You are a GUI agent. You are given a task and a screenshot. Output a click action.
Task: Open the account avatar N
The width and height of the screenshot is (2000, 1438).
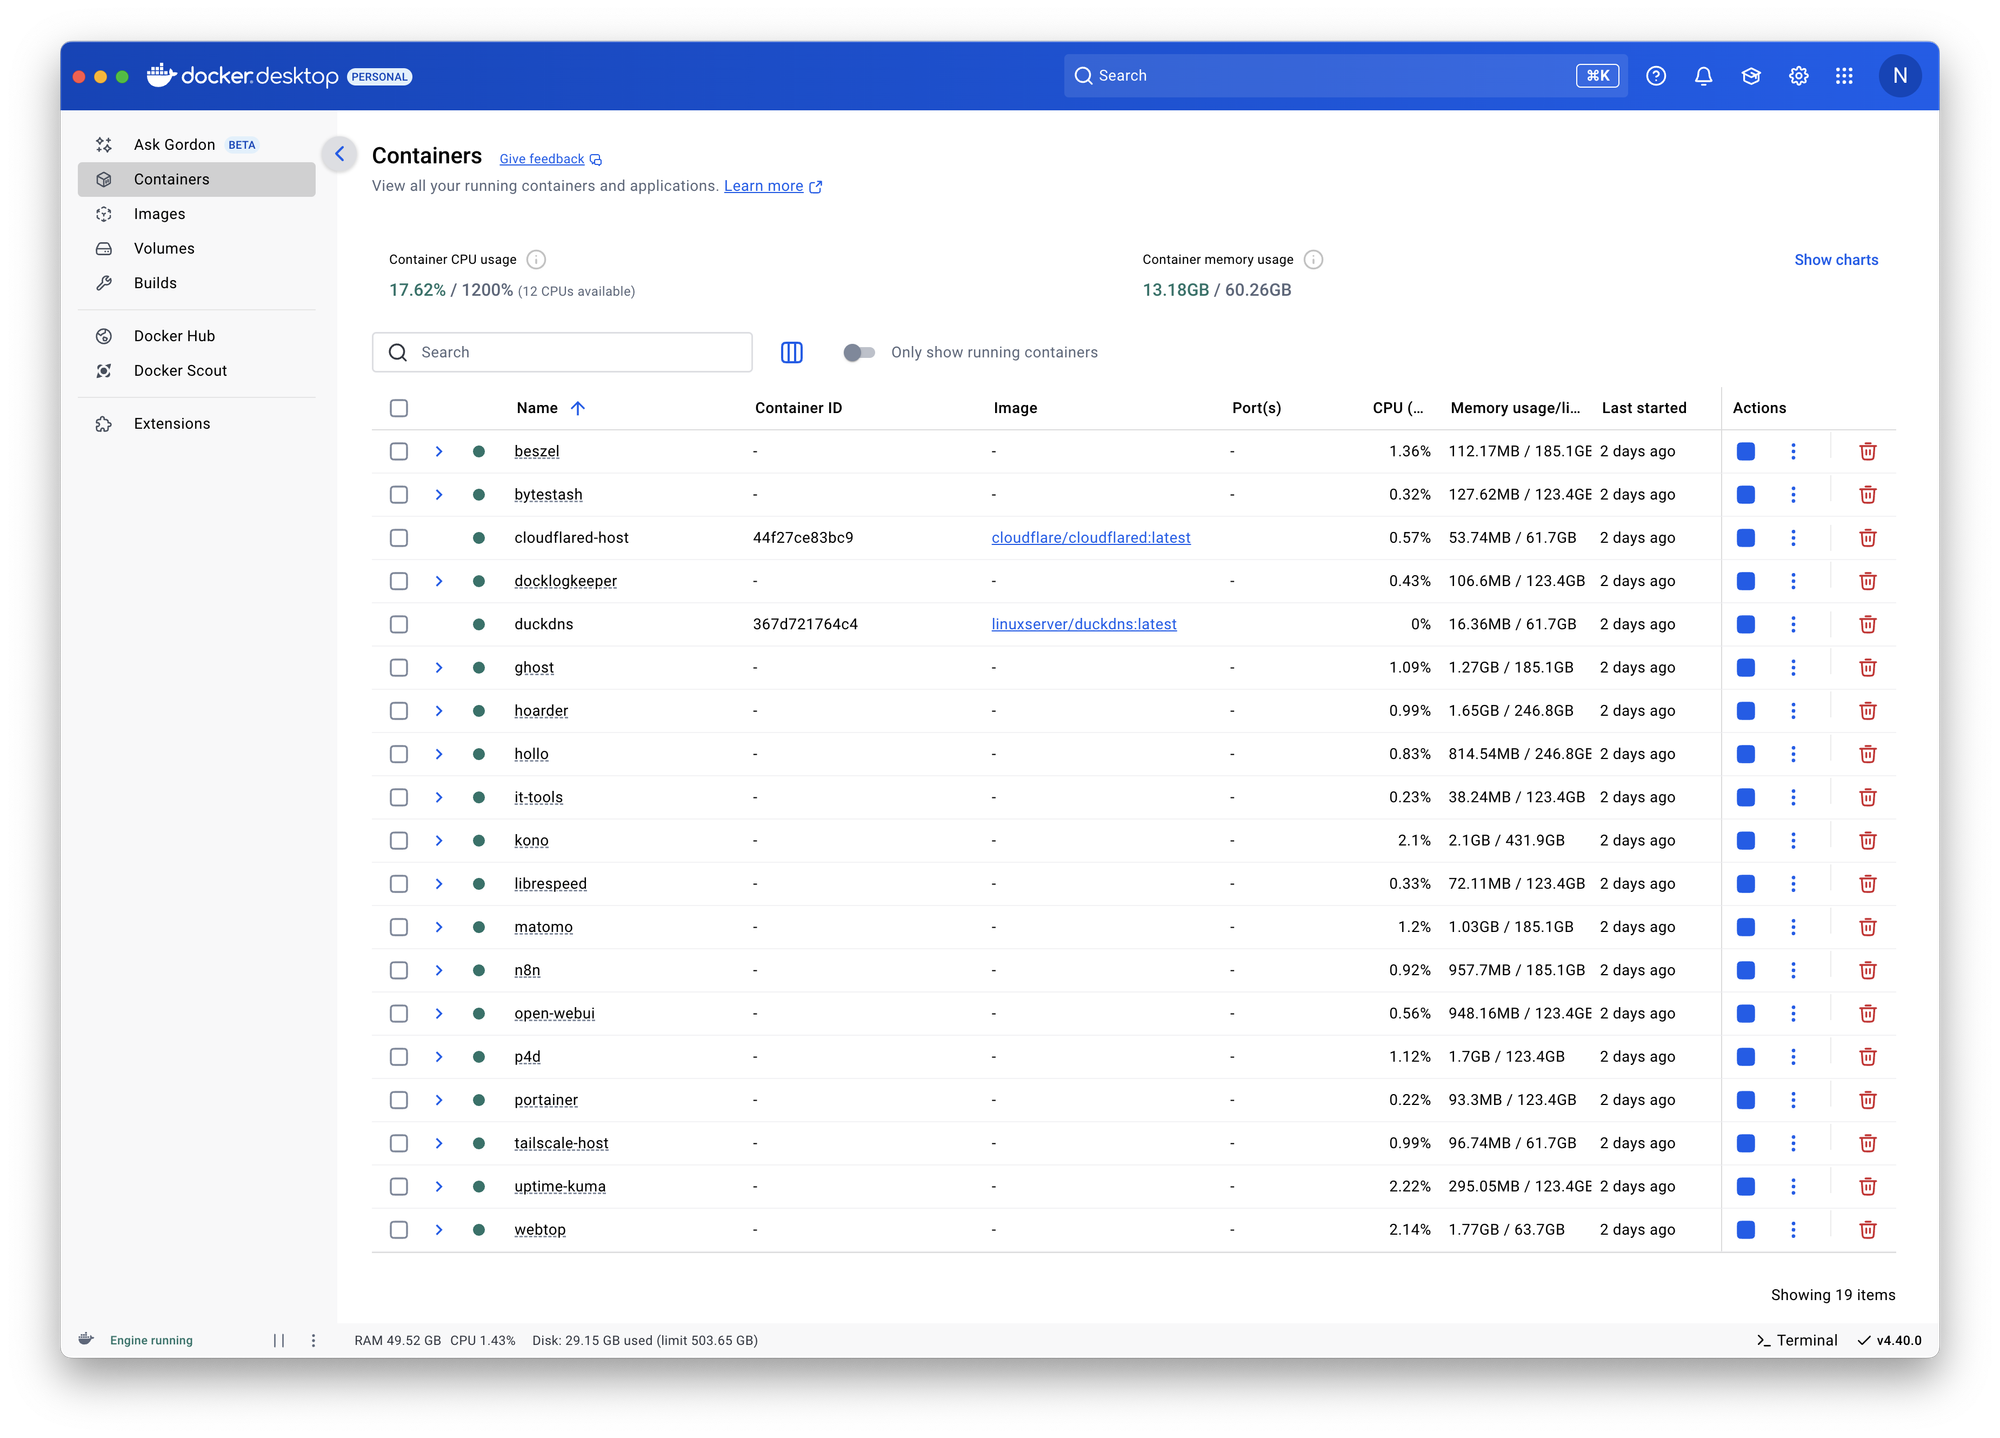1900,76
